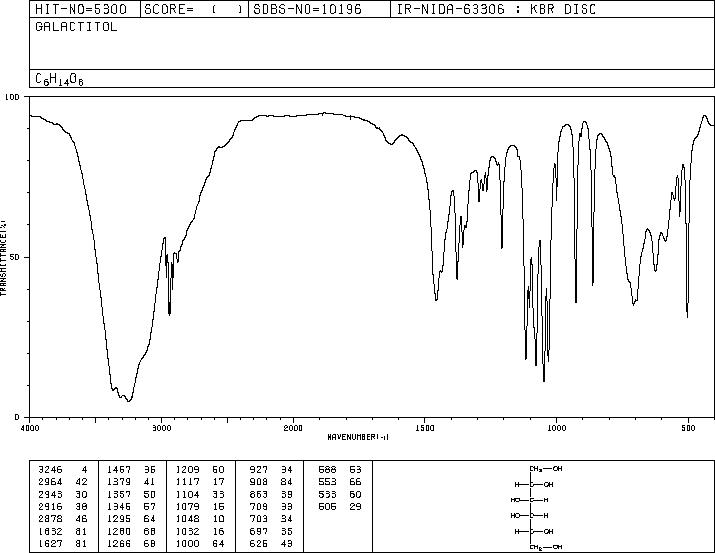Click the TRANSMITTANCE vertical axis title
This screenshot has width=715, height=553.
(3, 257)
